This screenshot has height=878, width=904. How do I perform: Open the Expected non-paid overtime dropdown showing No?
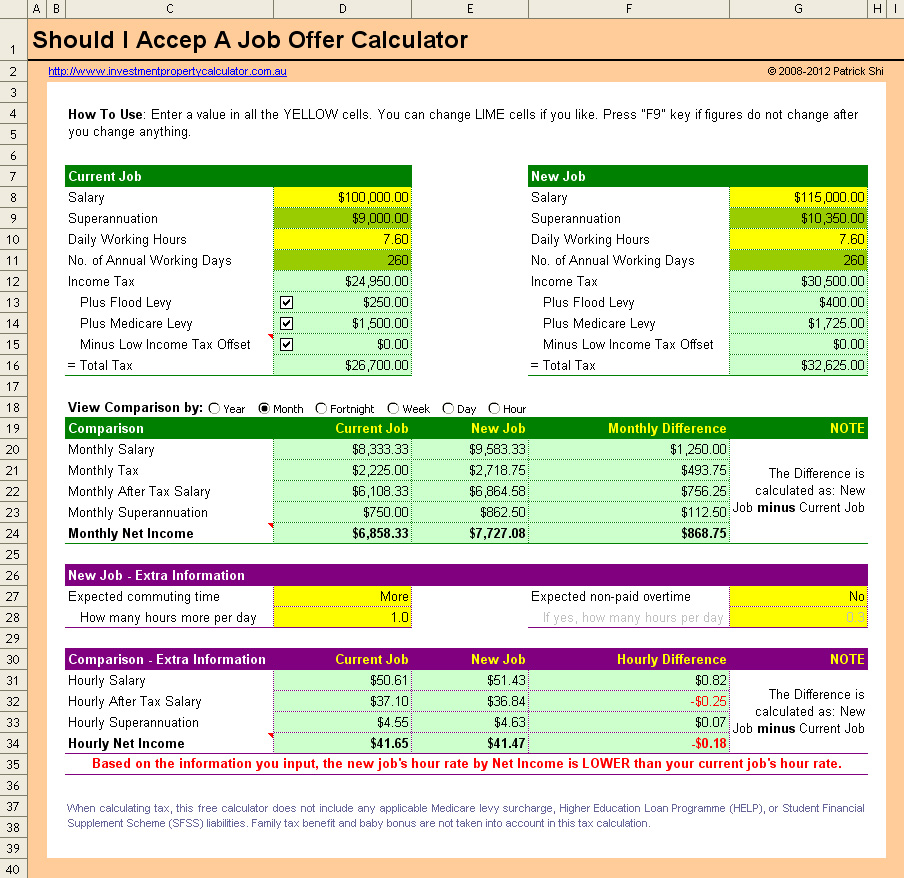pyautogui.click(x=798, y=597)
